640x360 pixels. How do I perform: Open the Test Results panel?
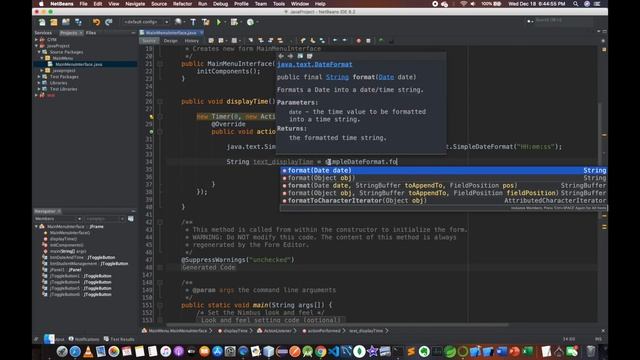tap(119, 339)
